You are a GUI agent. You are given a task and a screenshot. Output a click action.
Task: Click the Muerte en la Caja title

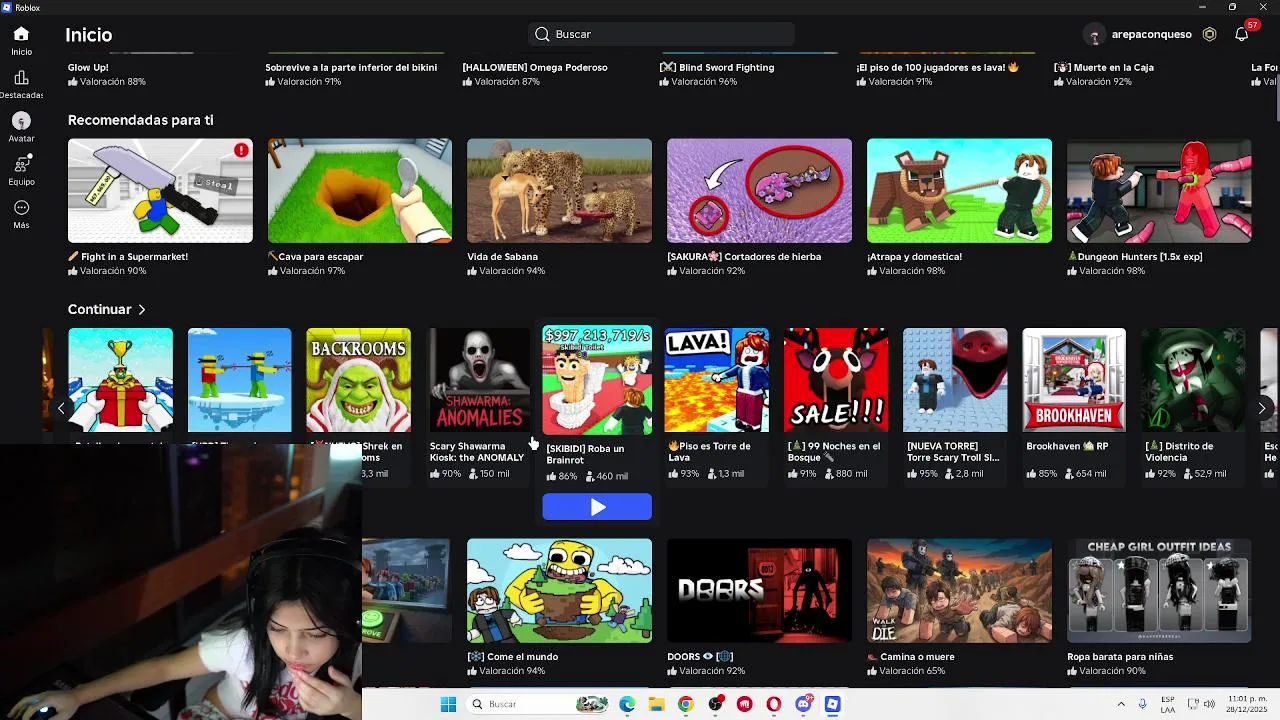click(1104, 67)
